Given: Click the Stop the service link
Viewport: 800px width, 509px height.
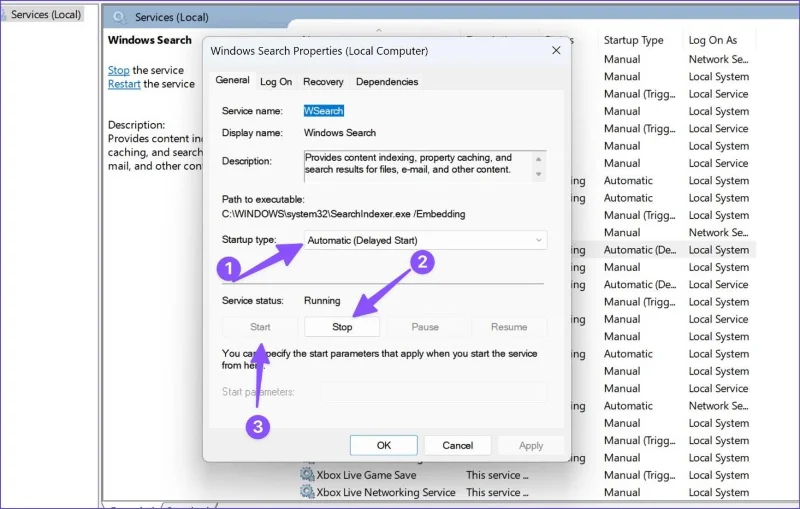Looking at the screenshot, I should pyautogui.click(x=118, y=70).
